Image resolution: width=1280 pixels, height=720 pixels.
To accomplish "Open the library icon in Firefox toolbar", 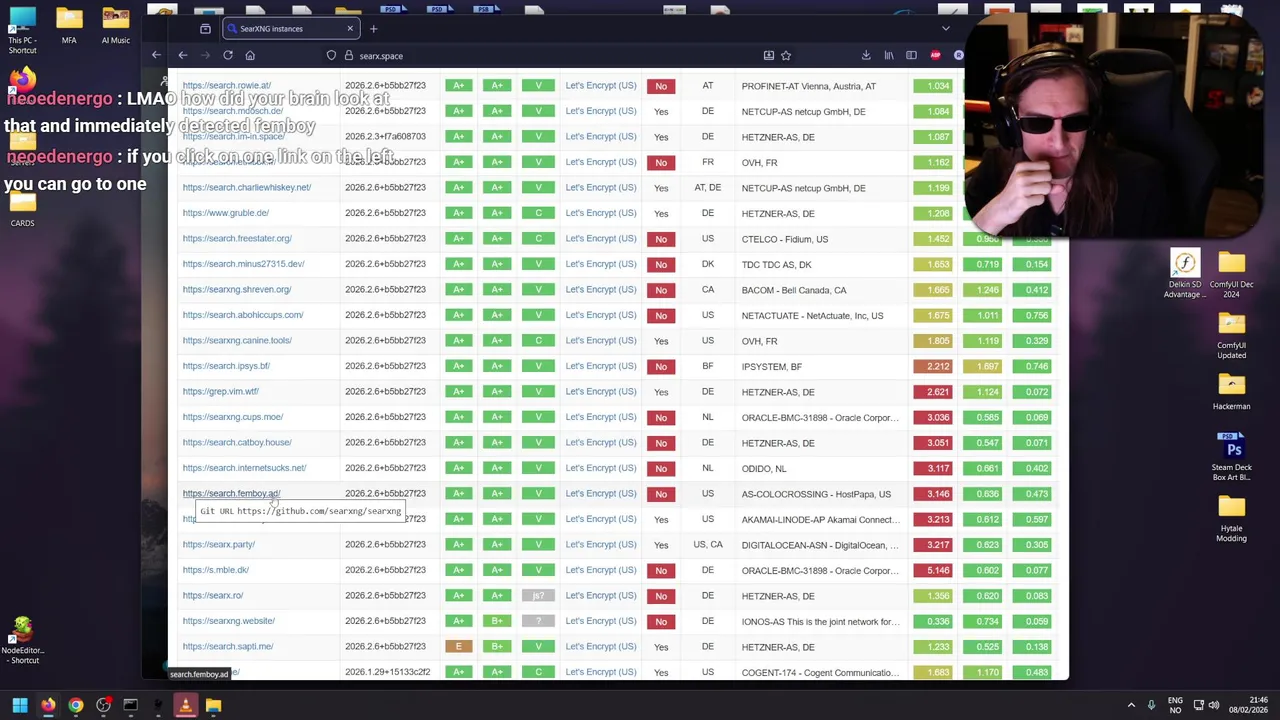I will click(888, 56).
